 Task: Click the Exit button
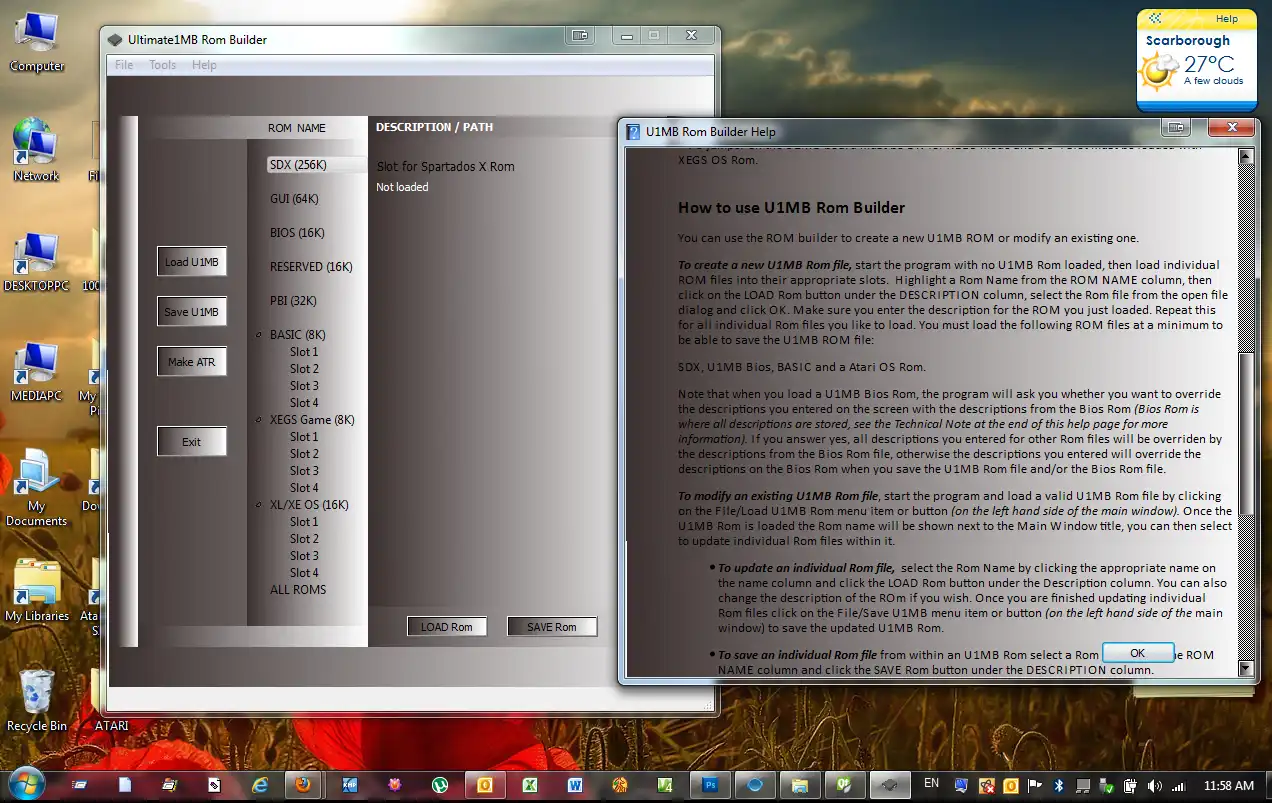point(192,442)
